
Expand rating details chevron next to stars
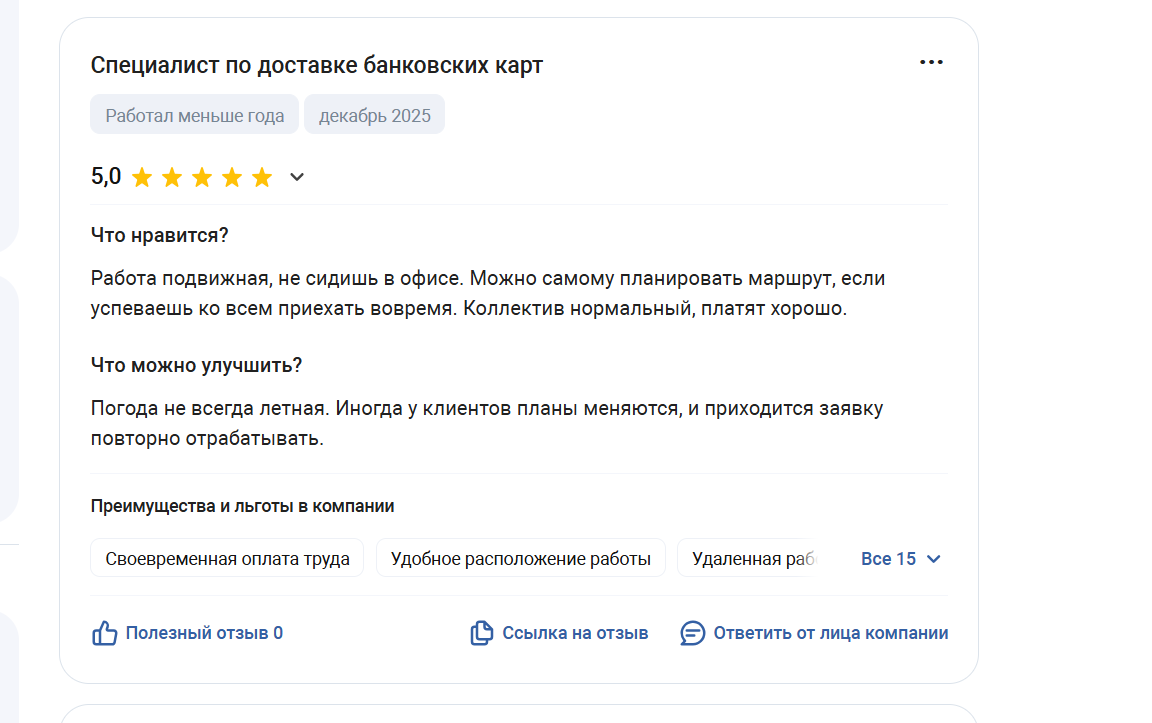tap(297, 178)
